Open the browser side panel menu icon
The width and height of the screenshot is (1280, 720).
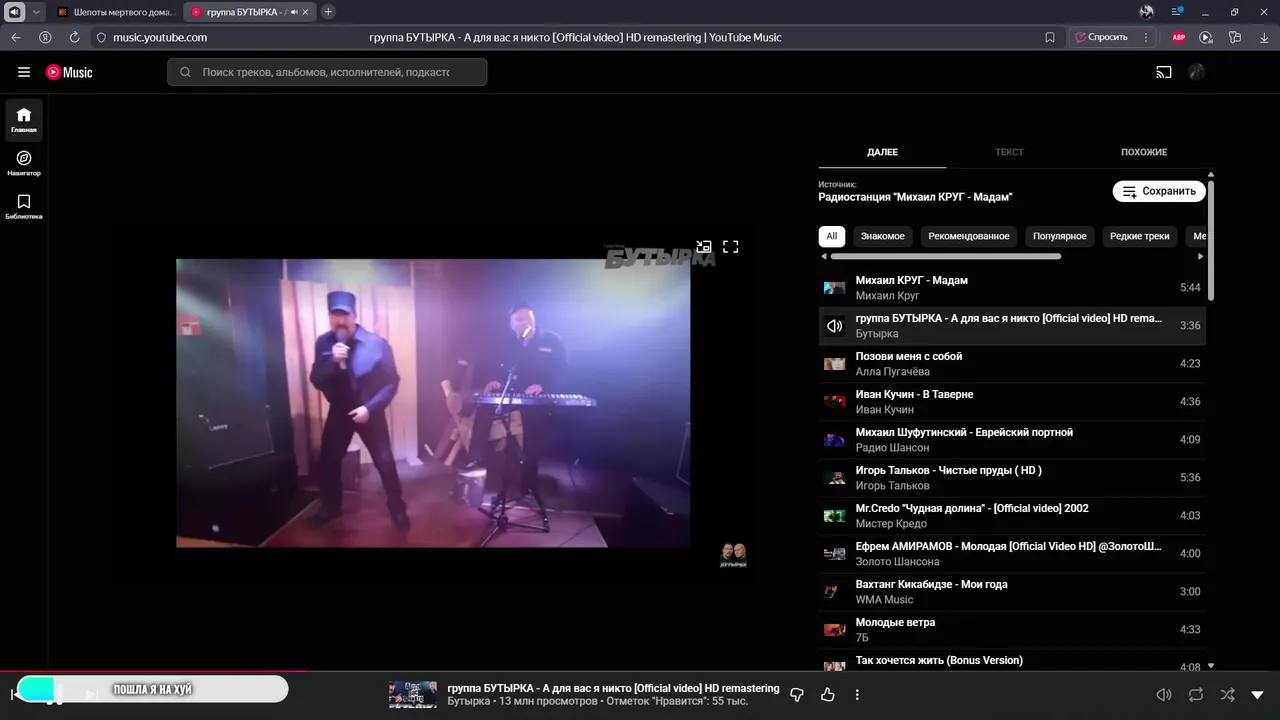[x=1178, y=12]
